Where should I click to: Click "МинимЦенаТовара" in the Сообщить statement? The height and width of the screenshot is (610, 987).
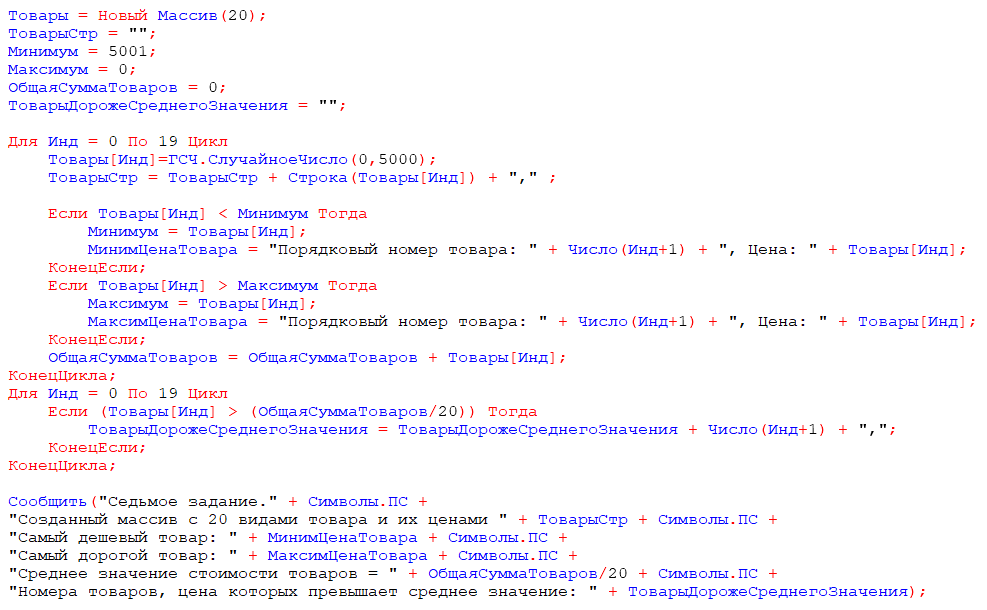[x=342, y=538]
